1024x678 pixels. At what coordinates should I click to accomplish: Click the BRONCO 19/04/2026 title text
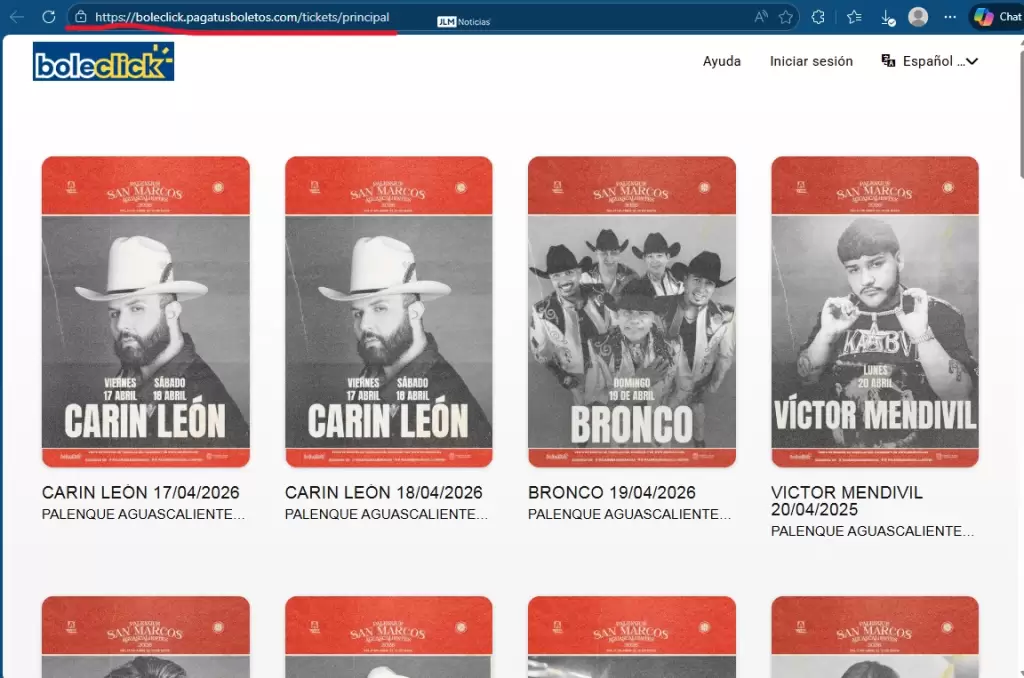point(611,493)
